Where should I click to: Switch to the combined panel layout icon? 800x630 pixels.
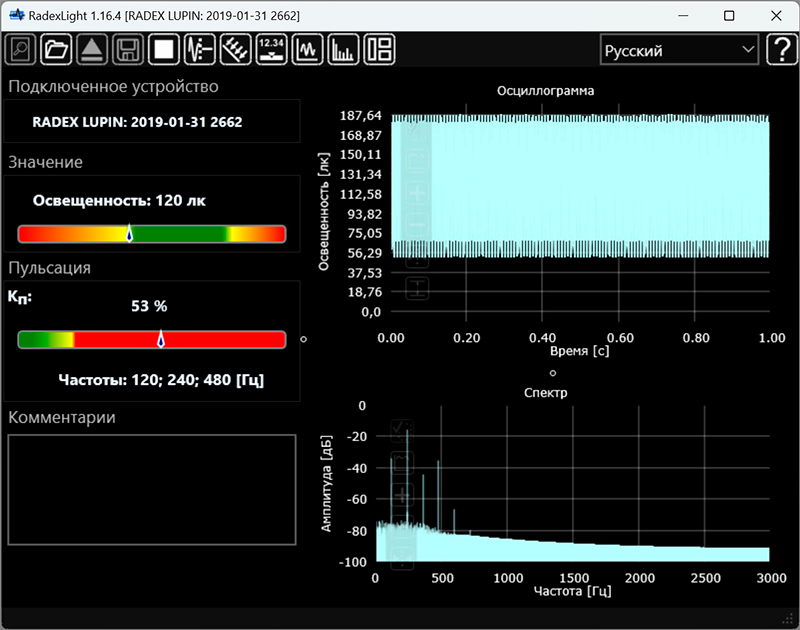coord(379,49)
